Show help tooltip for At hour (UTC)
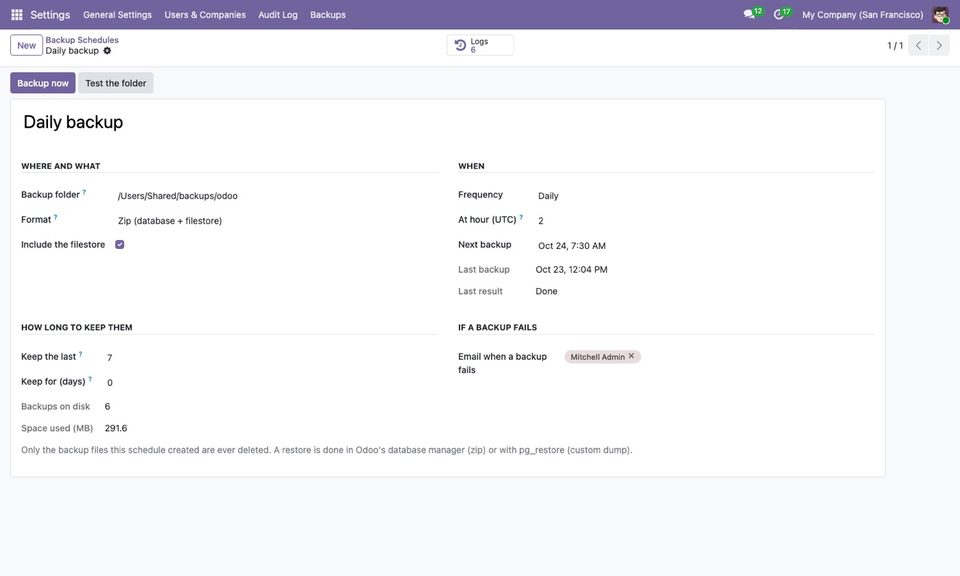 click(521, 217)
